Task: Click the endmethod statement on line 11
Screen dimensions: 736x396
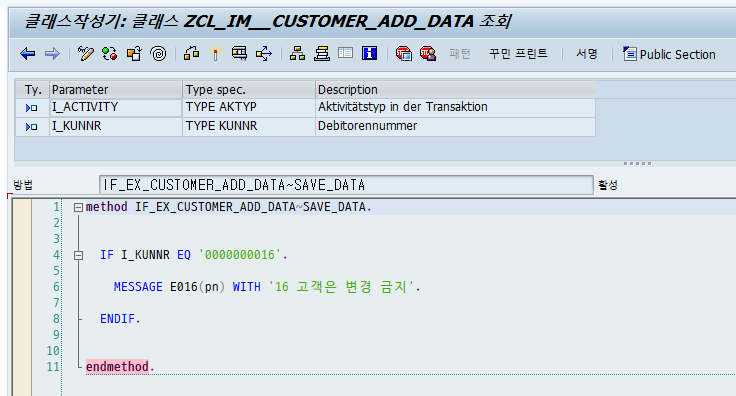Action: [x=120, y=366]
